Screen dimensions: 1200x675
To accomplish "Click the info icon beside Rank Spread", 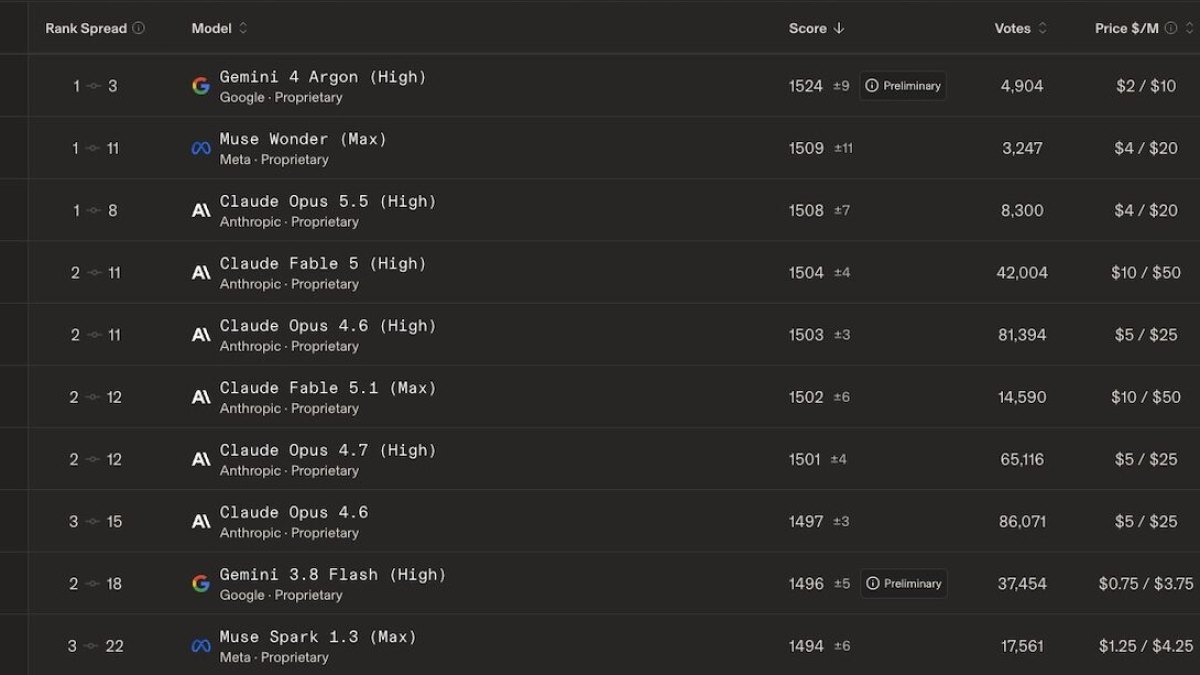I will (x=138, y=28).
